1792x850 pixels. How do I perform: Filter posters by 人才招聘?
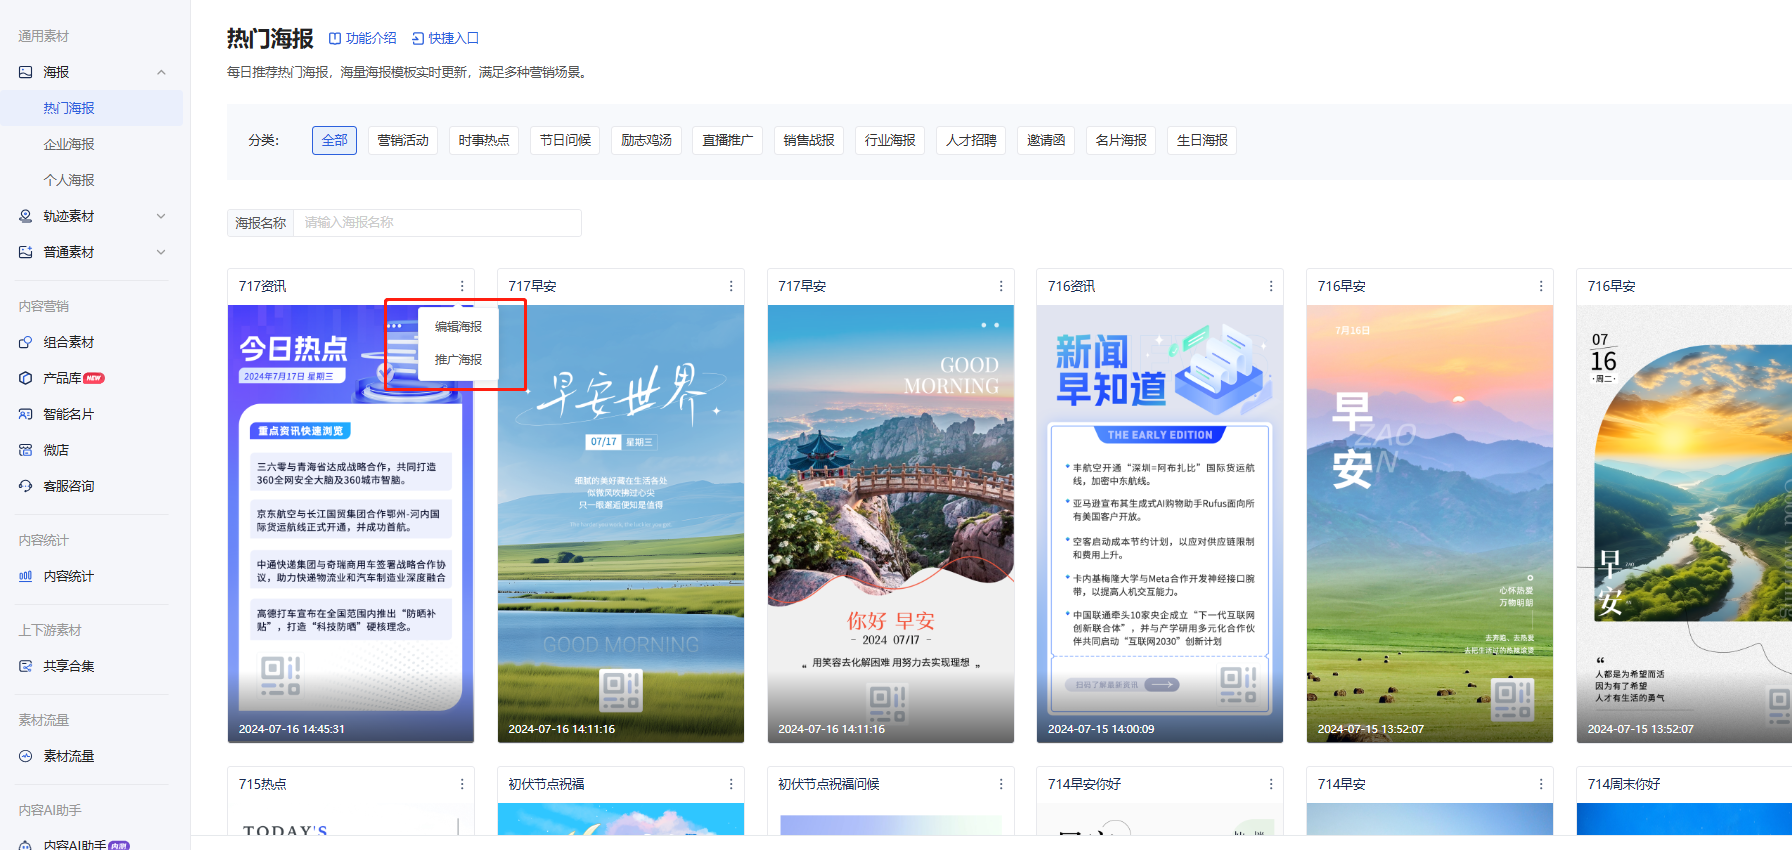[x=971, y=140]
